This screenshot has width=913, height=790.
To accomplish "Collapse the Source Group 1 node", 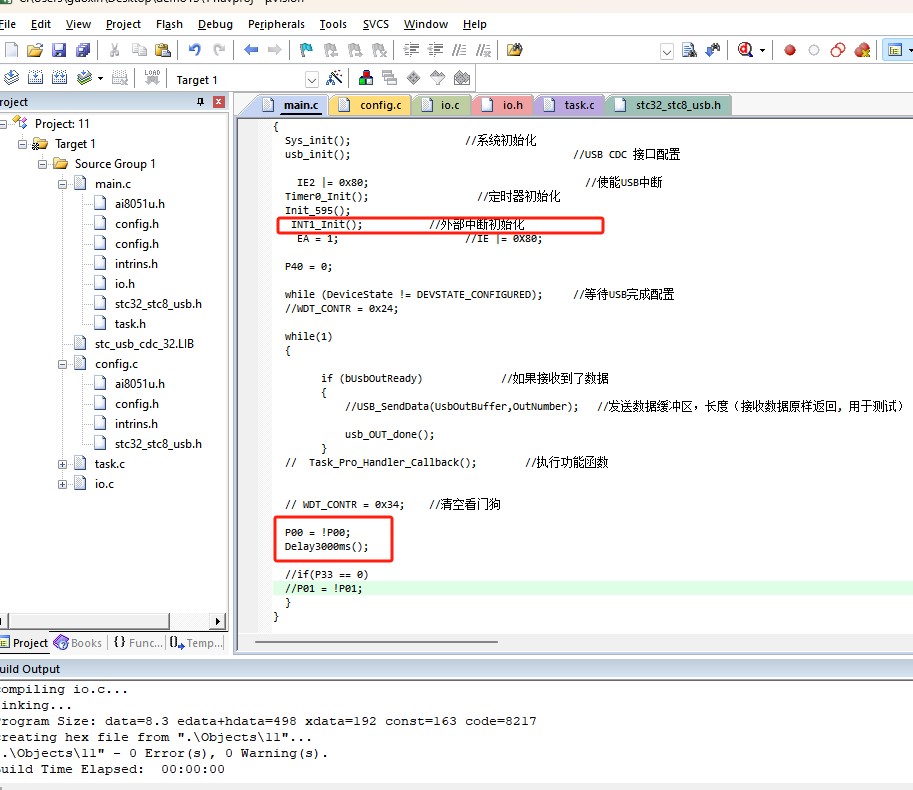I will point(42,164).
